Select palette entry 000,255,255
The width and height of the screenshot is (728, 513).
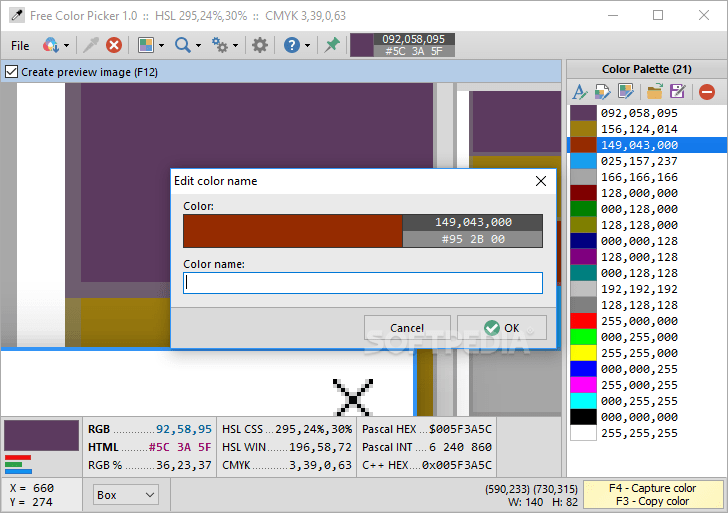[x=648, y=401]
